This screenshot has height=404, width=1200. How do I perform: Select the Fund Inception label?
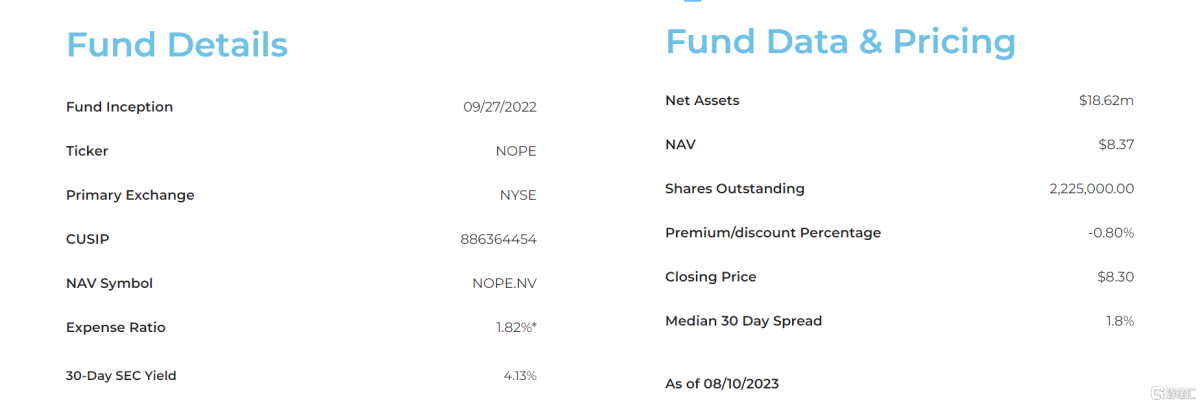119,107
